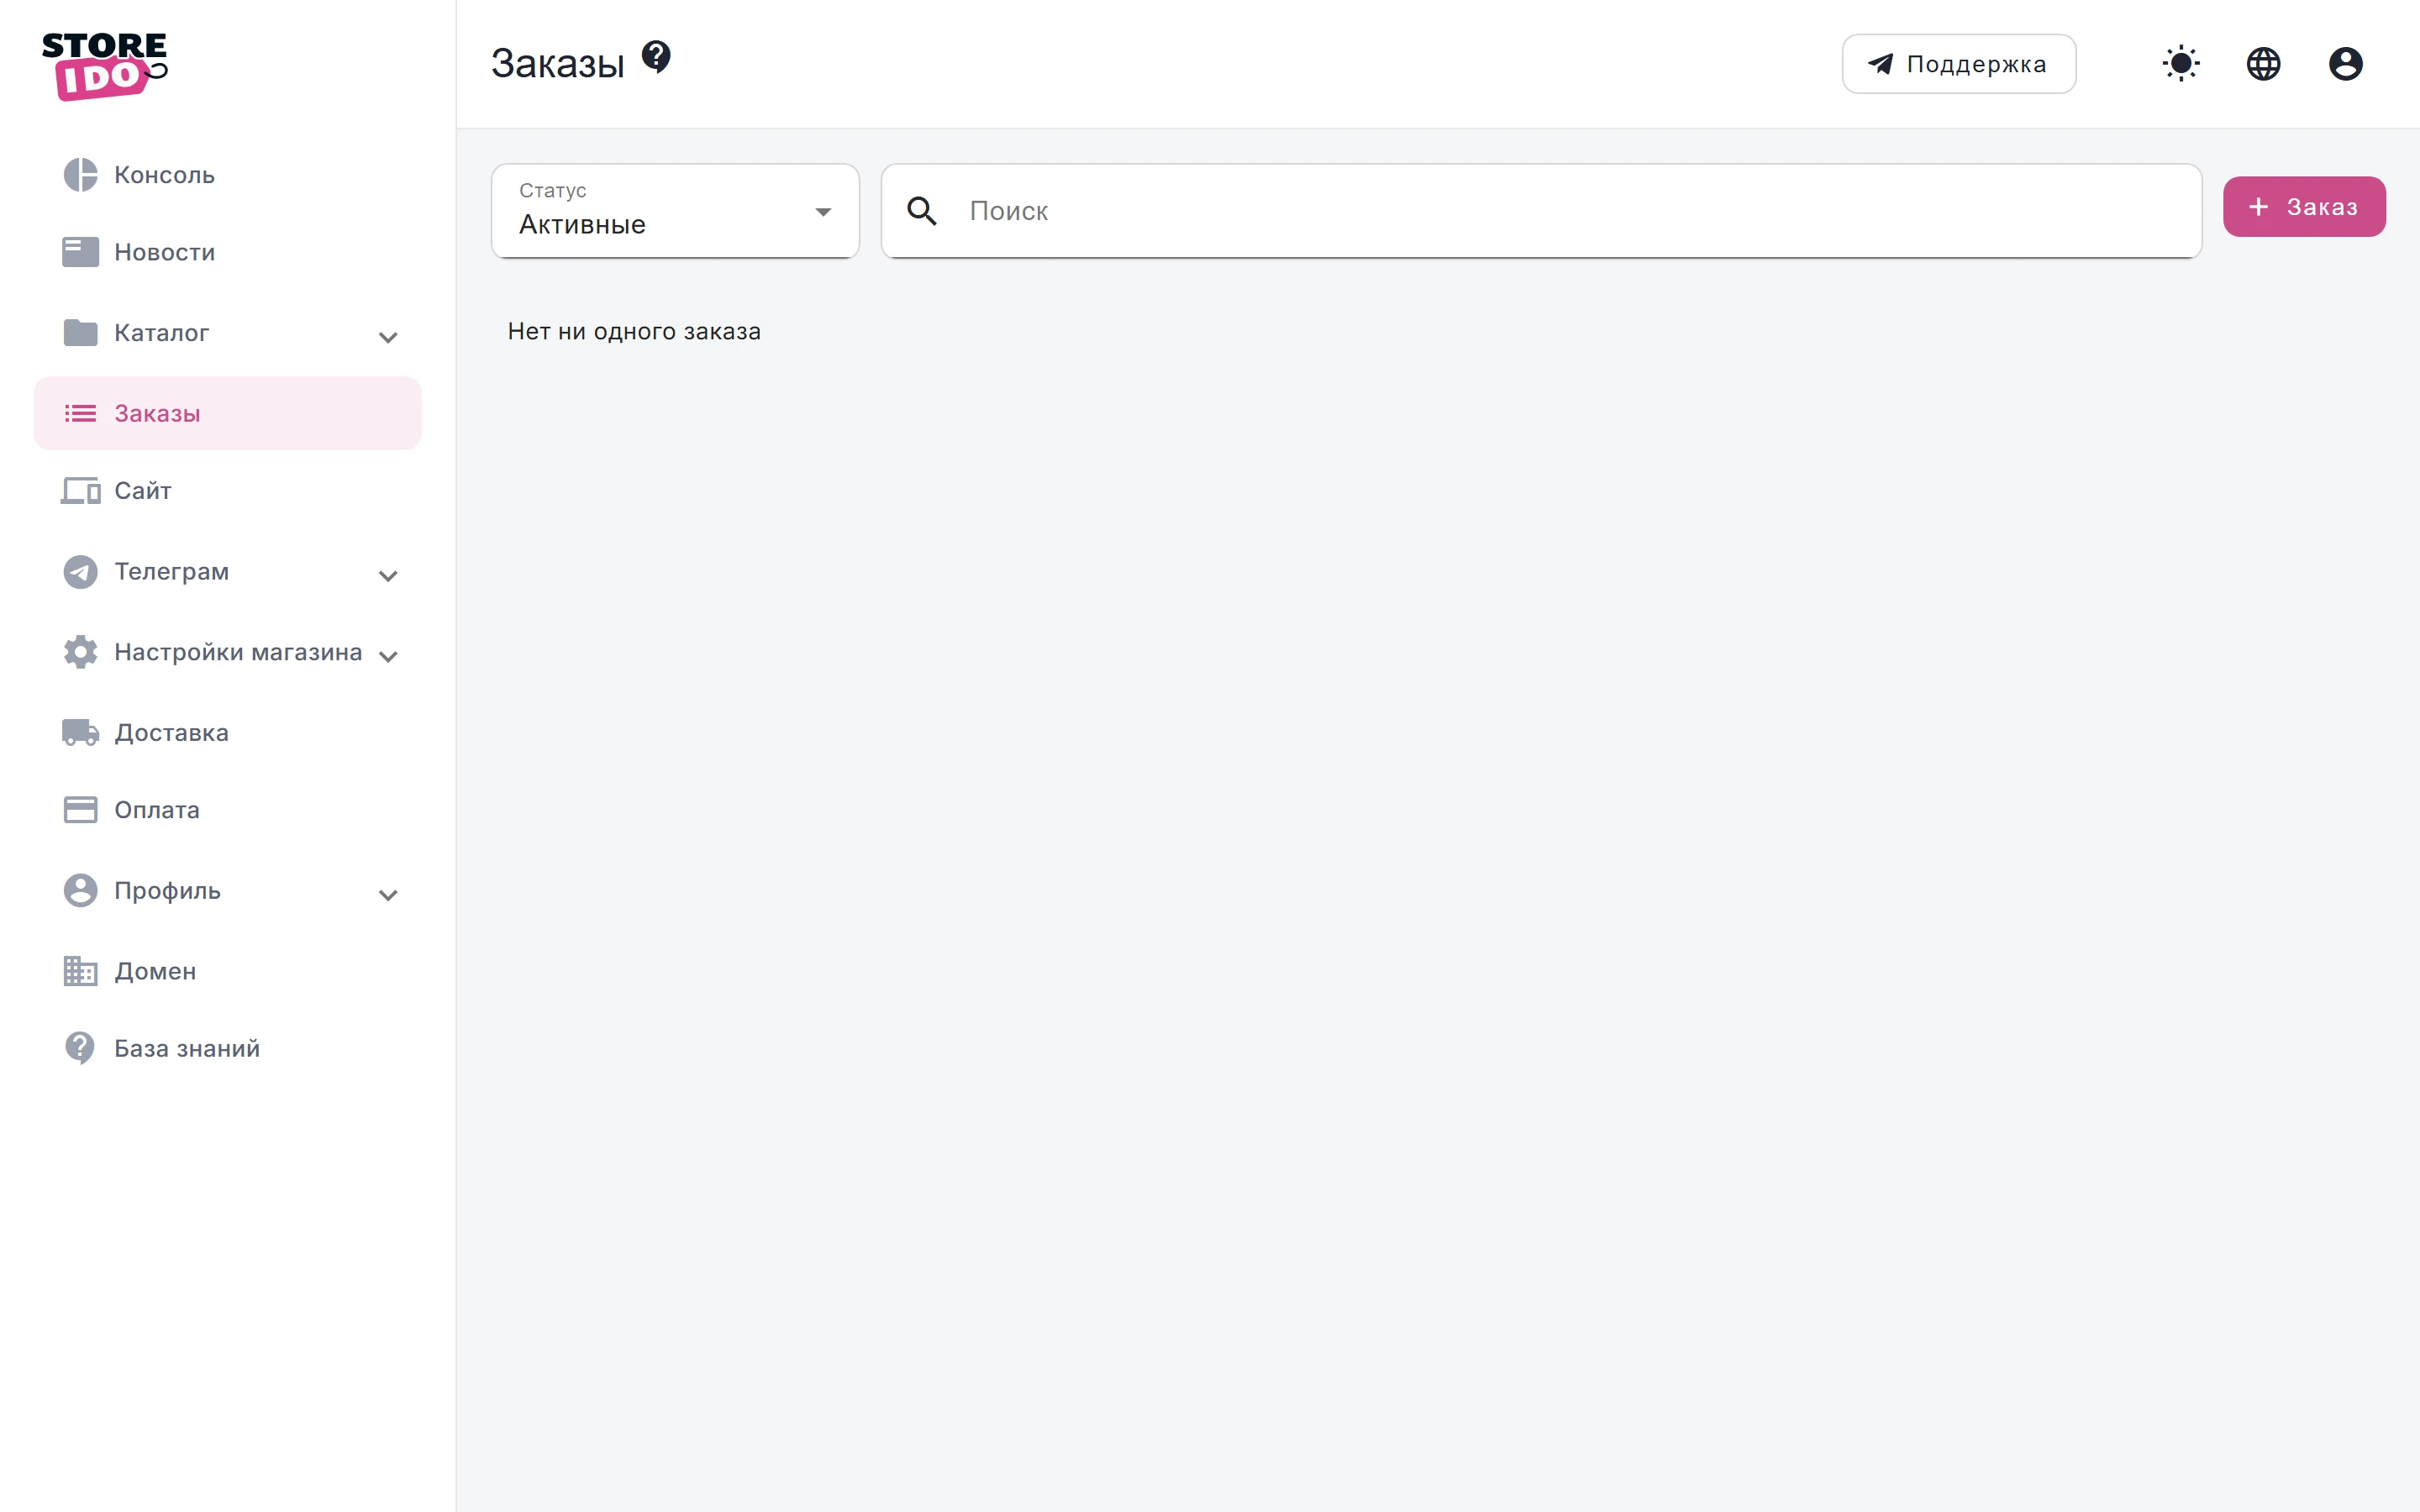The image size is (2420, 1512).
Task: Click the Сайт devices icon
Action: (80, 490)
